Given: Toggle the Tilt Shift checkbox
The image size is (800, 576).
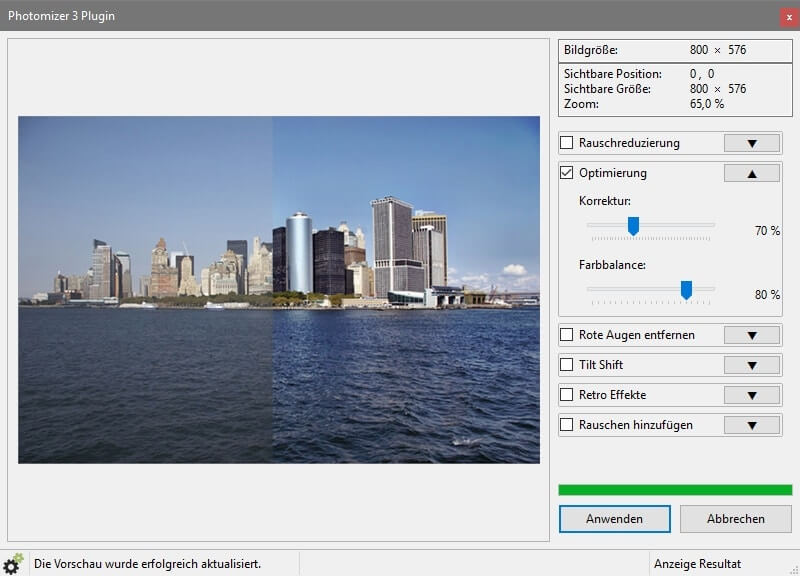Looking at the screenshot, I should click(x=567, y=365).
